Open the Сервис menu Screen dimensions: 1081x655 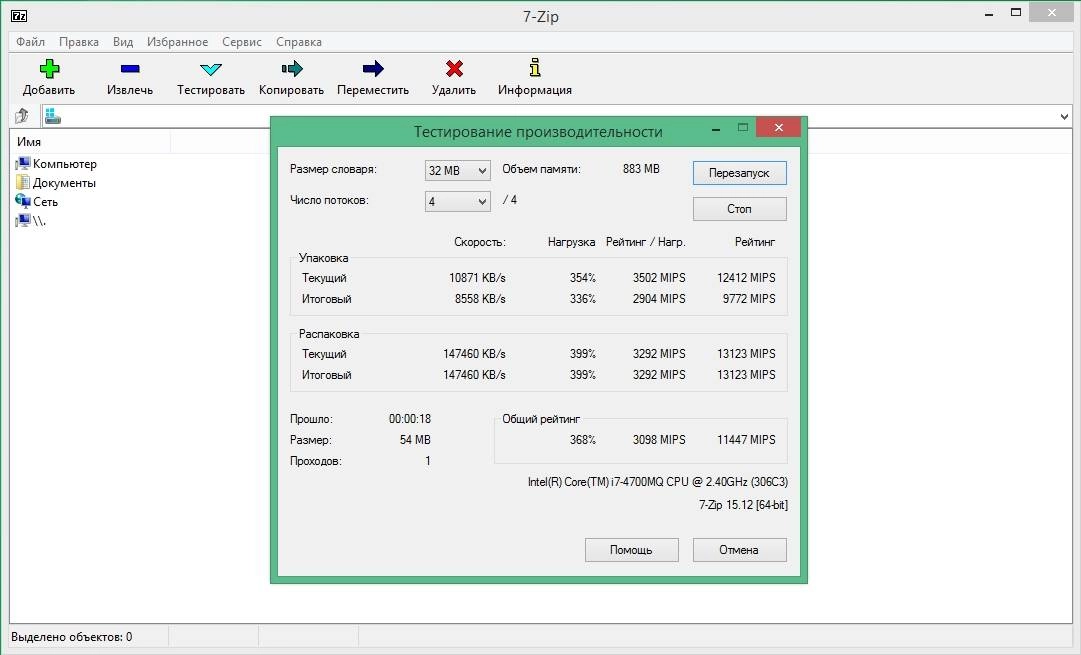[x=241, y=42]
